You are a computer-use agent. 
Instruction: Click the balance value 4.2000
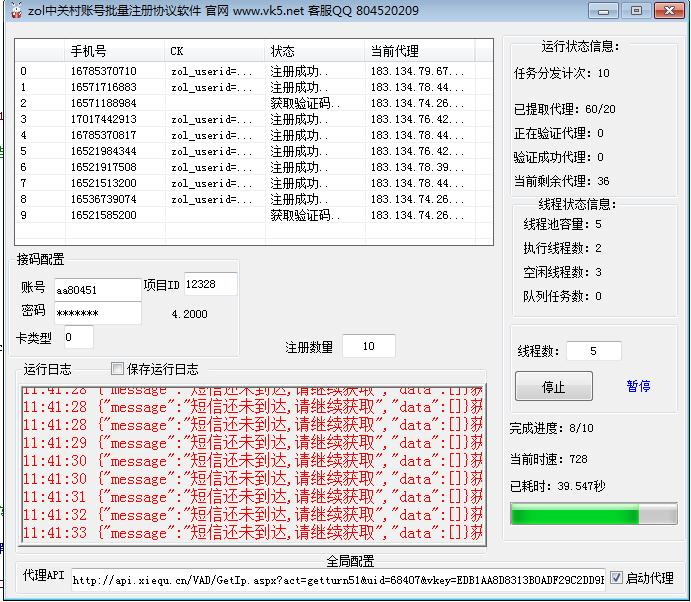tap(189, 314)
